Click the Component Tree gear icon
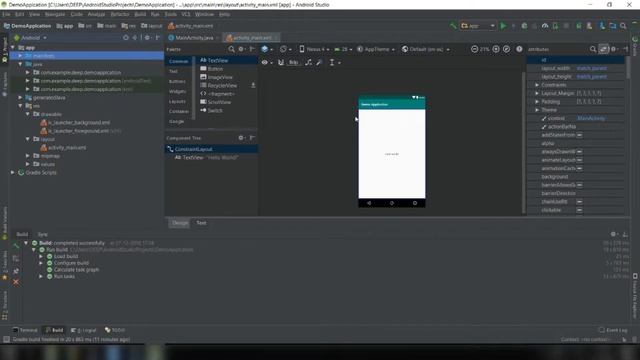Image resolution: width=640 pixels, height=360 pixels. tap(241, 138)
